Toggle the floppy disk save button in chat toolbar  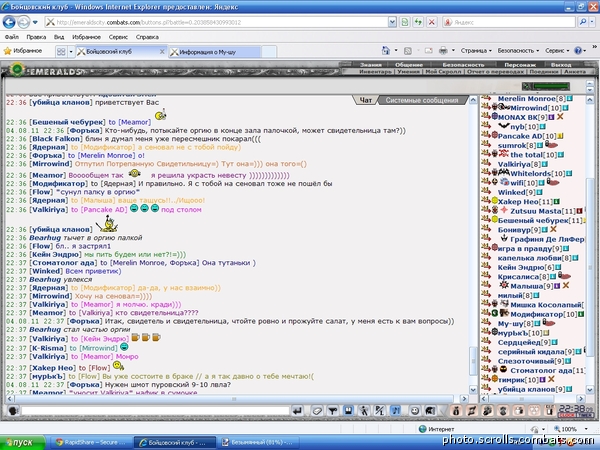point(348,411)
